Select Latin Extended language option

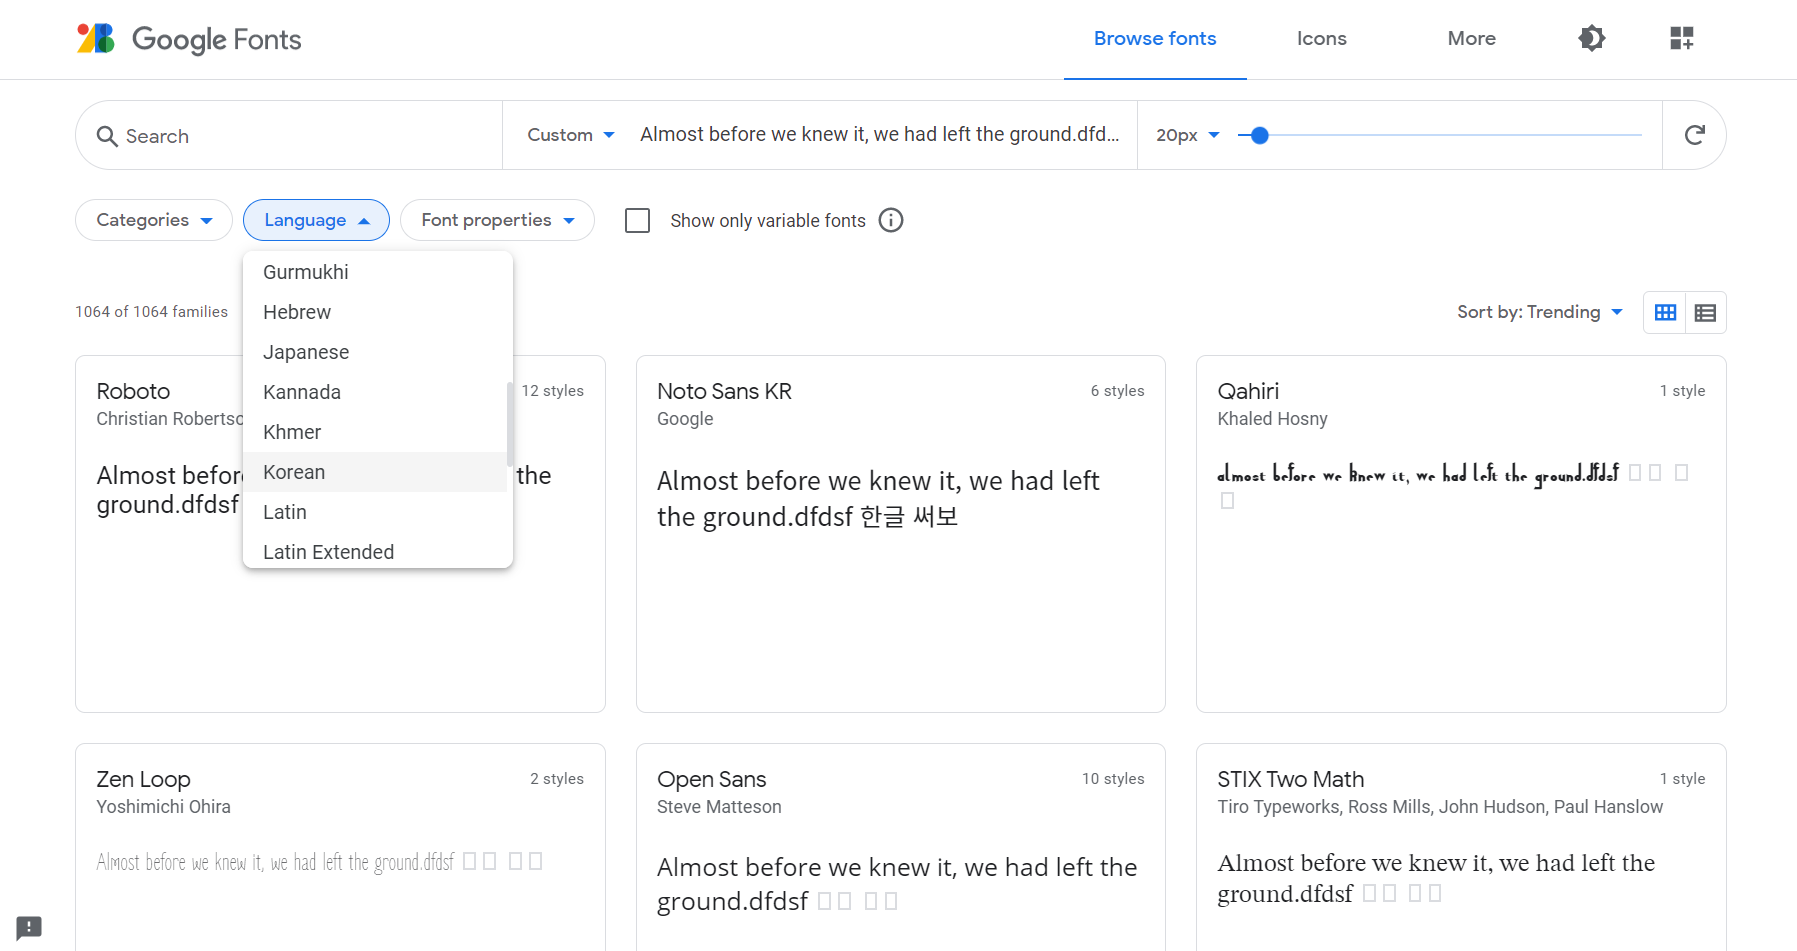click(375, 552)
